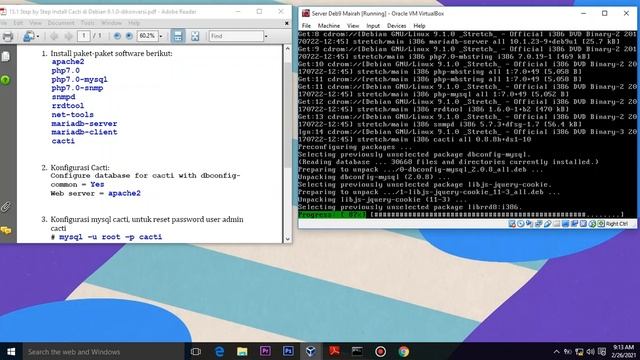This screenshot has width=640, height=360.
Task: Click the 'rrdtool' package name in PDF
Action: tap(68, 106)
